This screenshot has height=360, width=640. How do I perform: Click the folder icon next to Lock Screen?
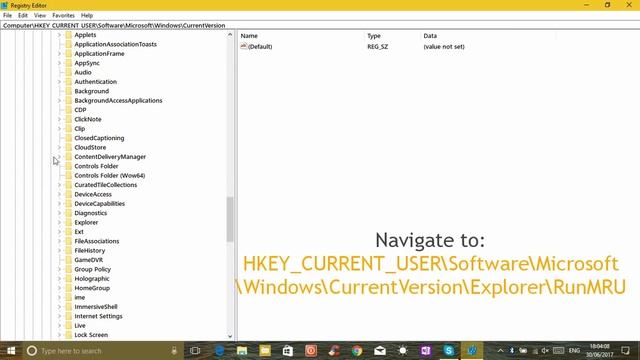click(69, 335)
